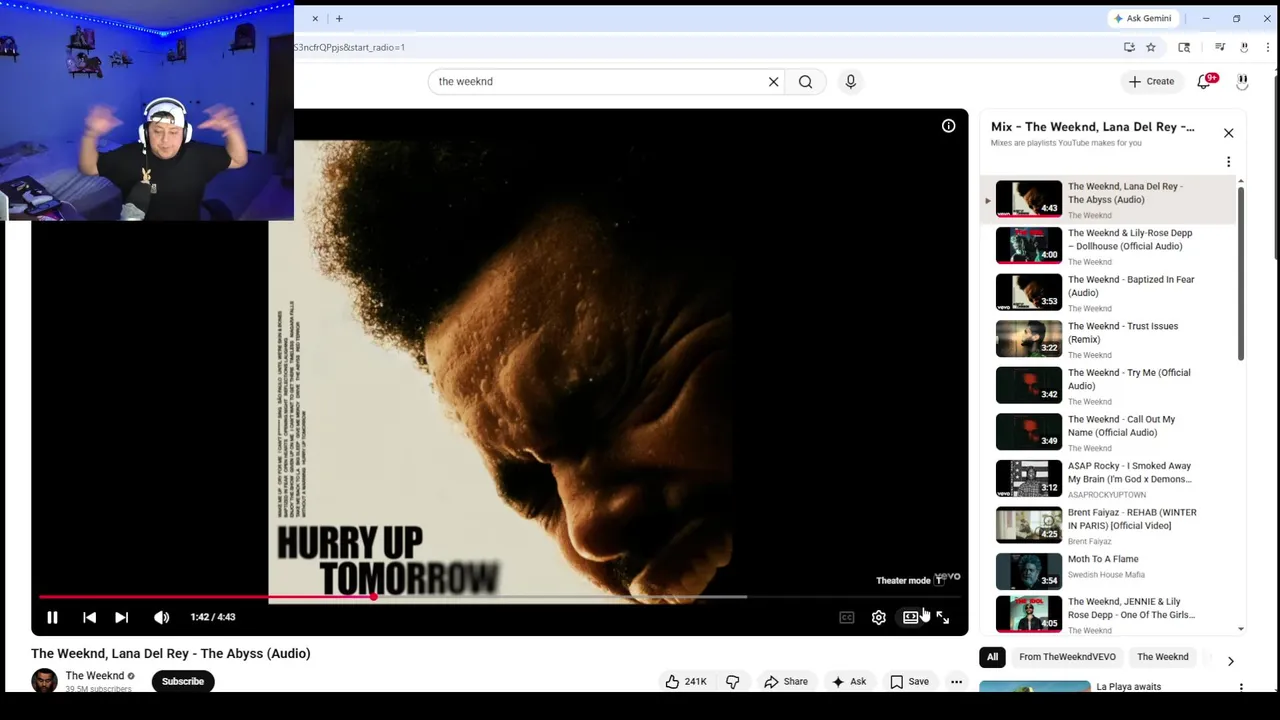Click the 'Mix - The Weeknd, Lana Del Rey' title
The height and width of the screenshot is (720, 1280).
[x=1092, y=127]
